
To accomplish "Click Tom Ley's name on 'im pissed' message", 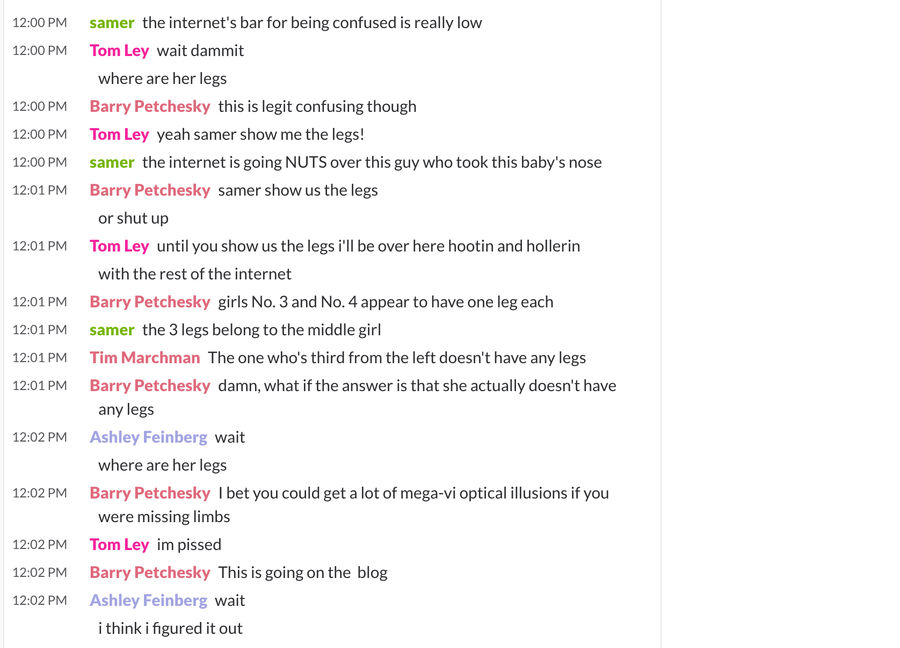I will coord(119,545).
